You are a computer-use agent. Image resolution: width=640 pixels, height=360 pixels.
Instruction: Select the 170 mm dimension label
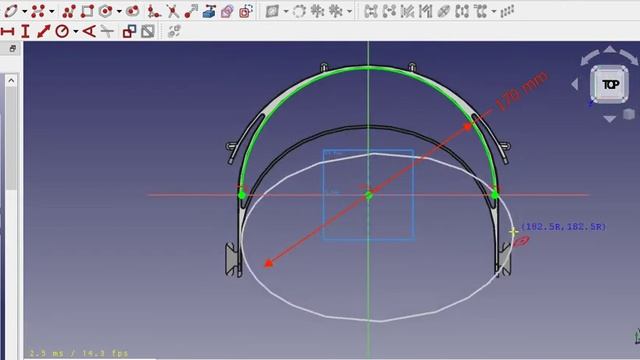(x=521, y=91)
